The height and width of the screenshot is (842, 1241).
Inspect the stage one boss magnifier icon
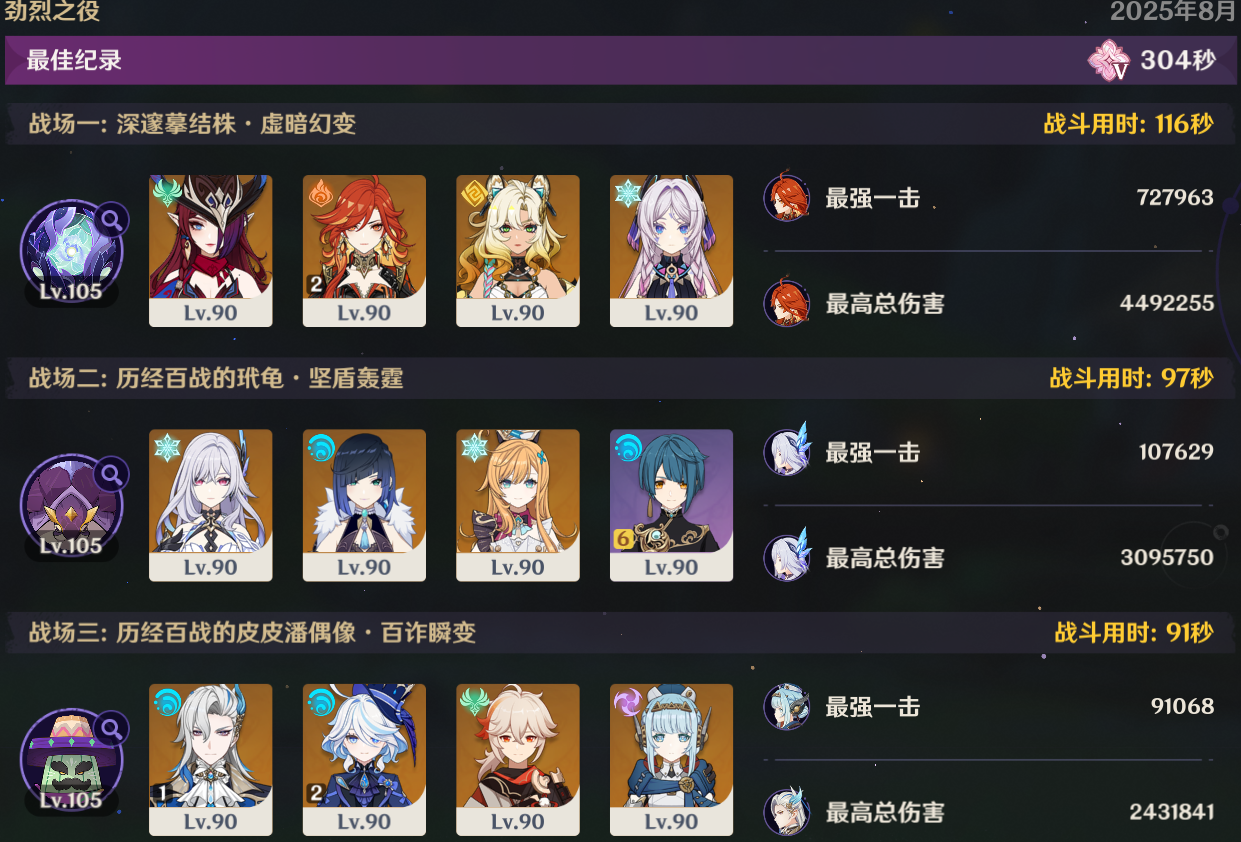pyautogui.click(x=111, y=218)
